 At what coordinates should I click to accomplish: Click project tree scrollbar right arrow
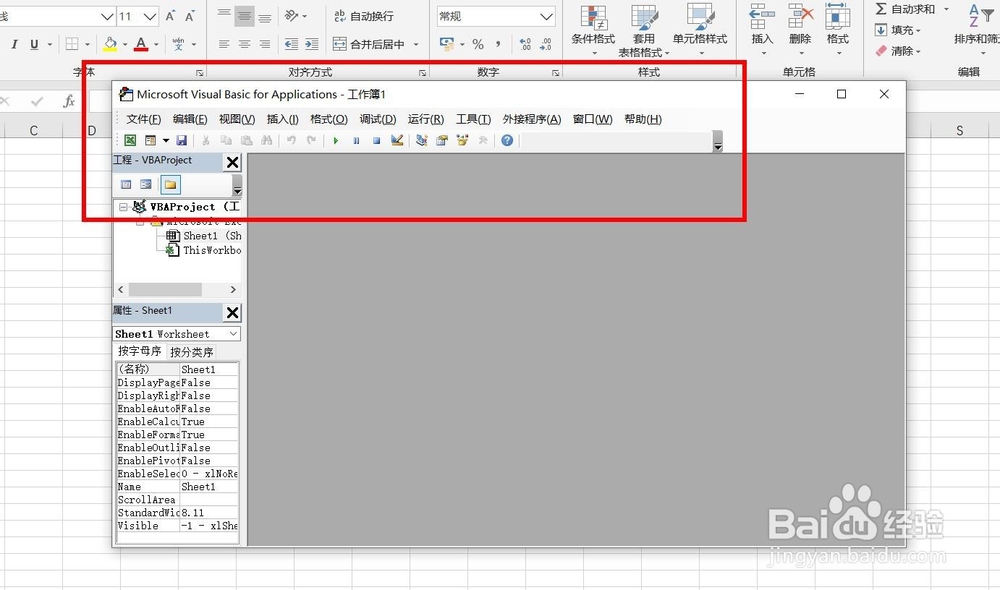[233, 290]
